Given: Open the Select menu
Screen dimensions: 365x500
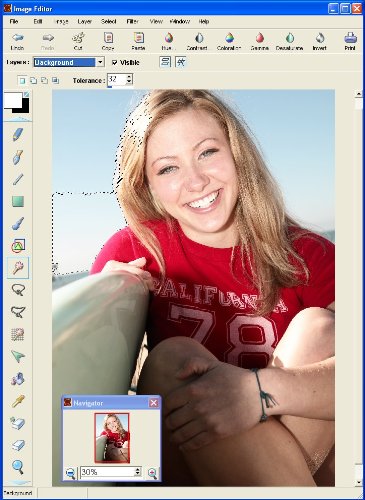Looking at the screenshot, I should (109, 22).
